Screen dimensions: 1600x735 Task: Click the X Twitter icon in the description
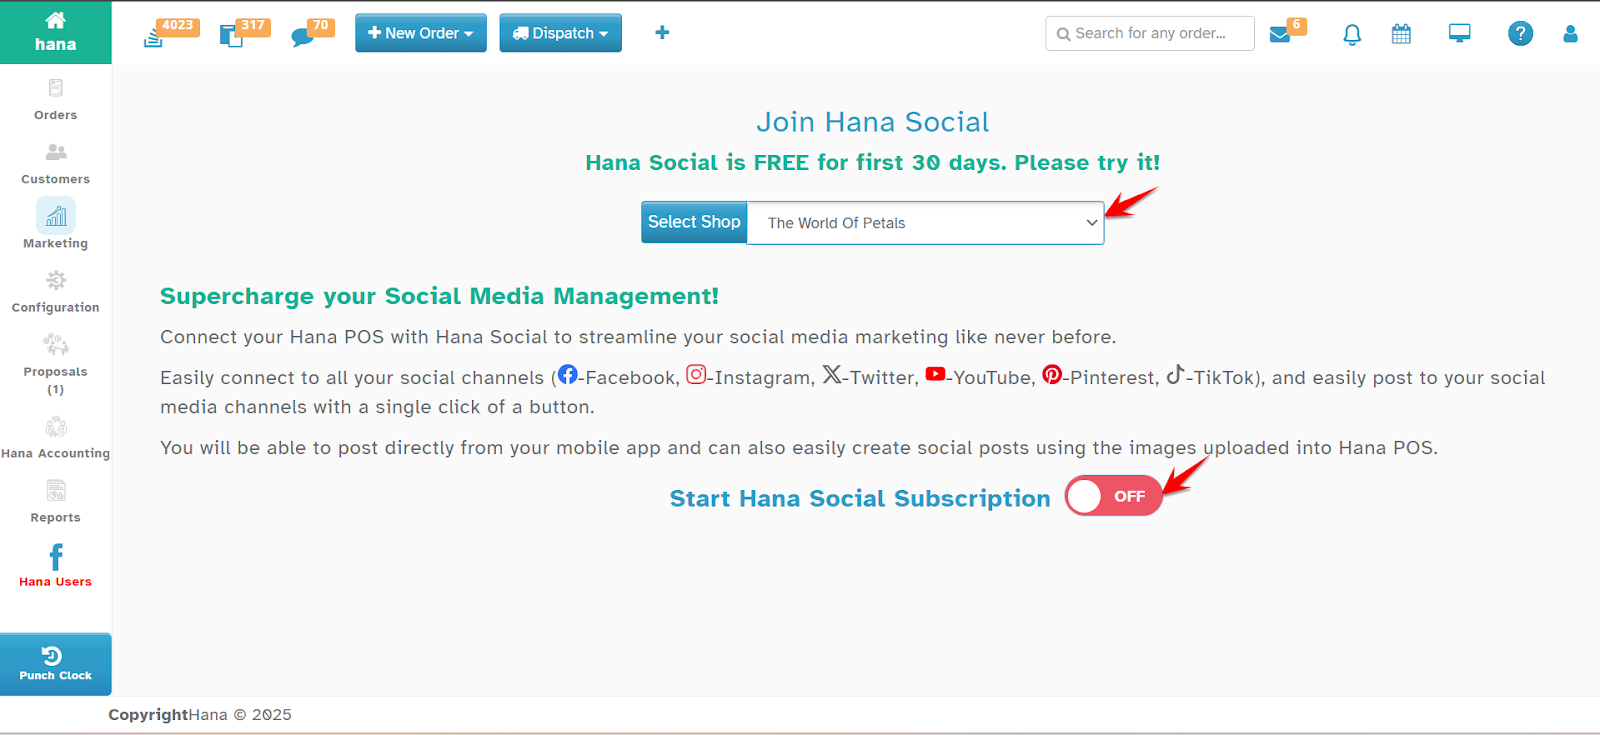pyautogui.click(x=832, y=375)
